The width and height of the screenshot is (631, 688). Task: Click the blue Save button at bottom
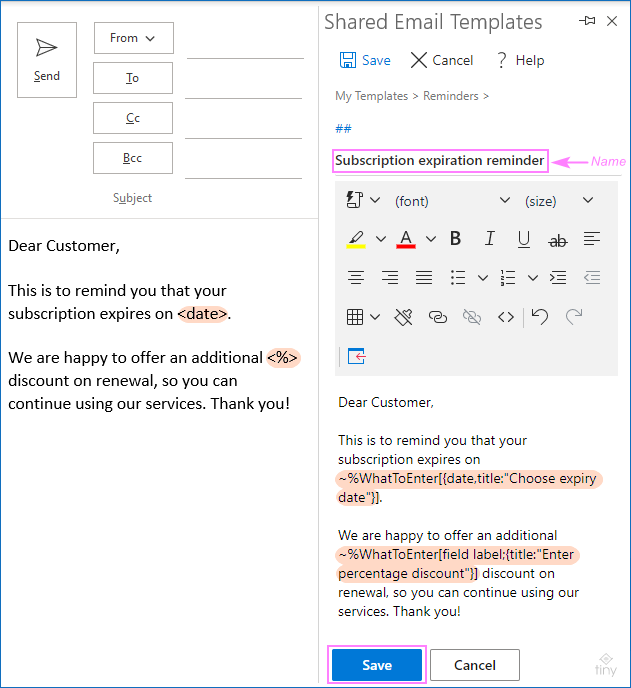377,665
